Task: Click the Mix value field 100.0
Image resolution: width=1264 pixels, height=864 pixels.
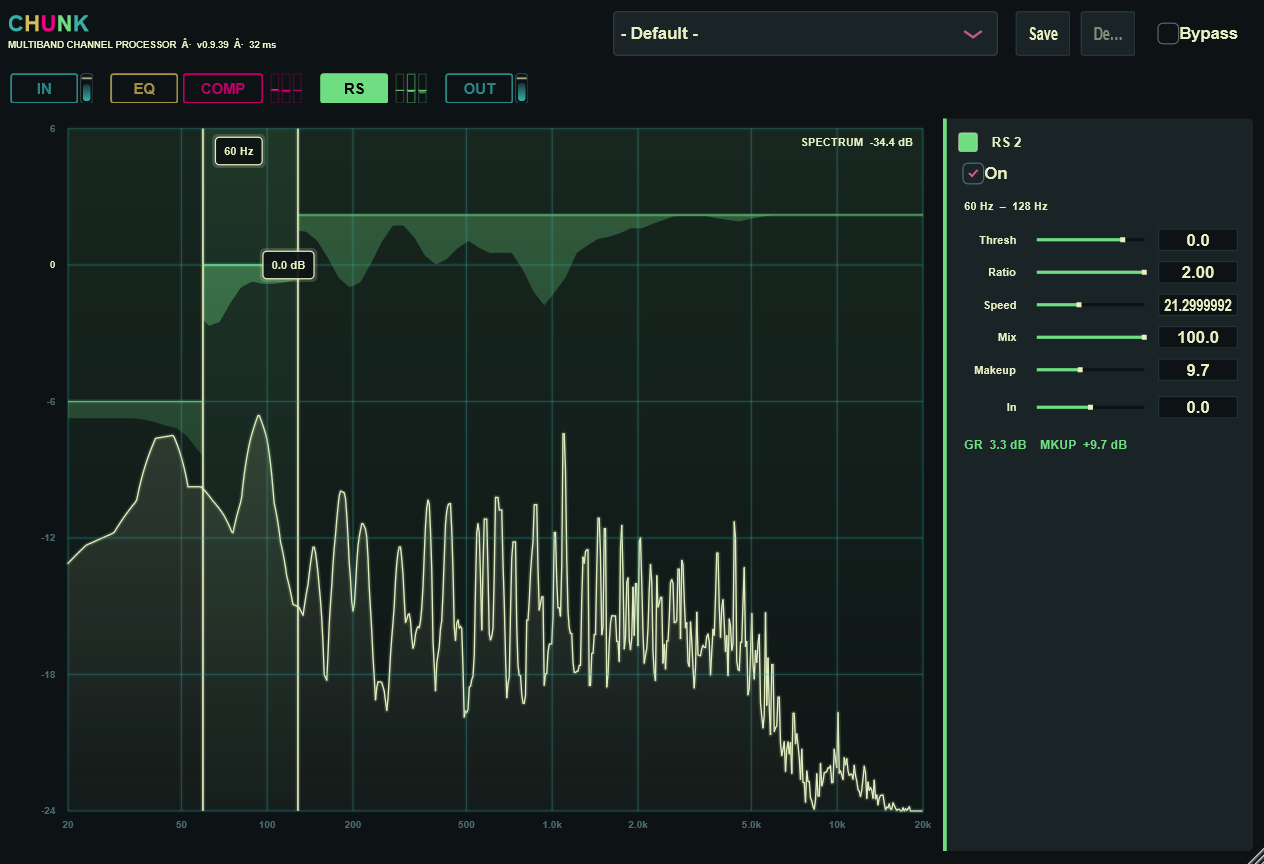Action: pyautogui.click(x=1198, y=337)
